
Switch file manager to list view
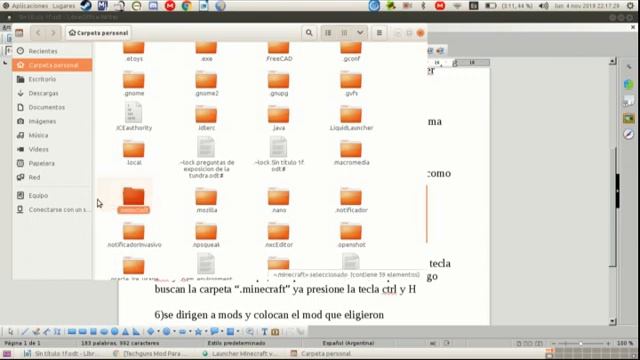tap(328, 33)
